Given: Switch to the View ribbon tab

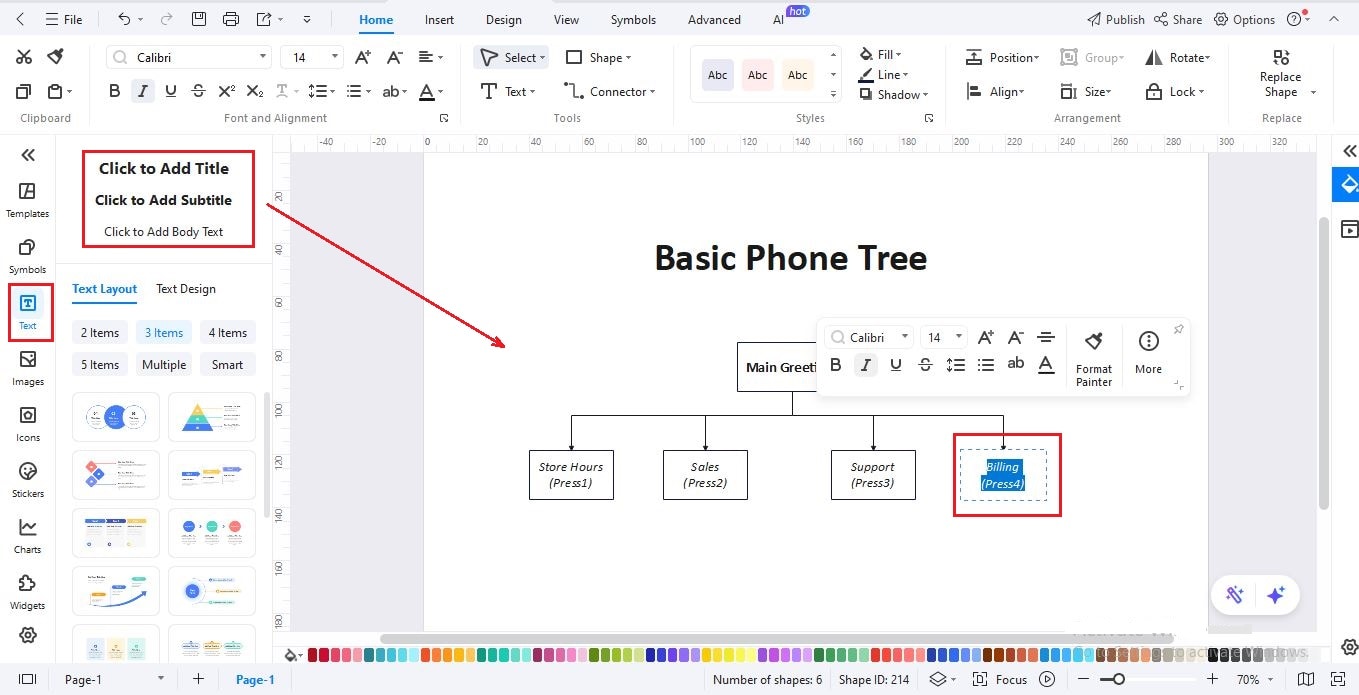Looking at the screenshot, I should pos(566,19).
